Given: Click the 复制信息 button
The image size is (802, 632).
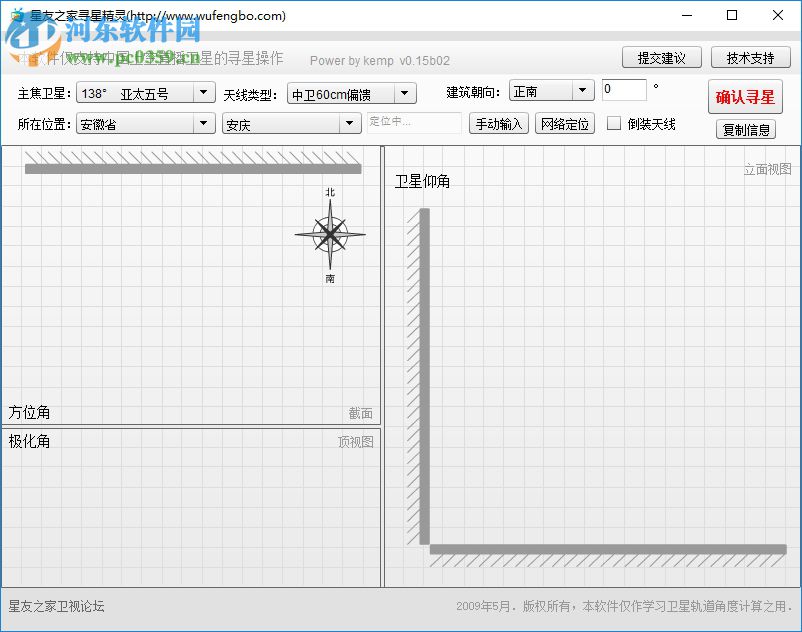Looking at the screenshot, I should coord(746,130).
